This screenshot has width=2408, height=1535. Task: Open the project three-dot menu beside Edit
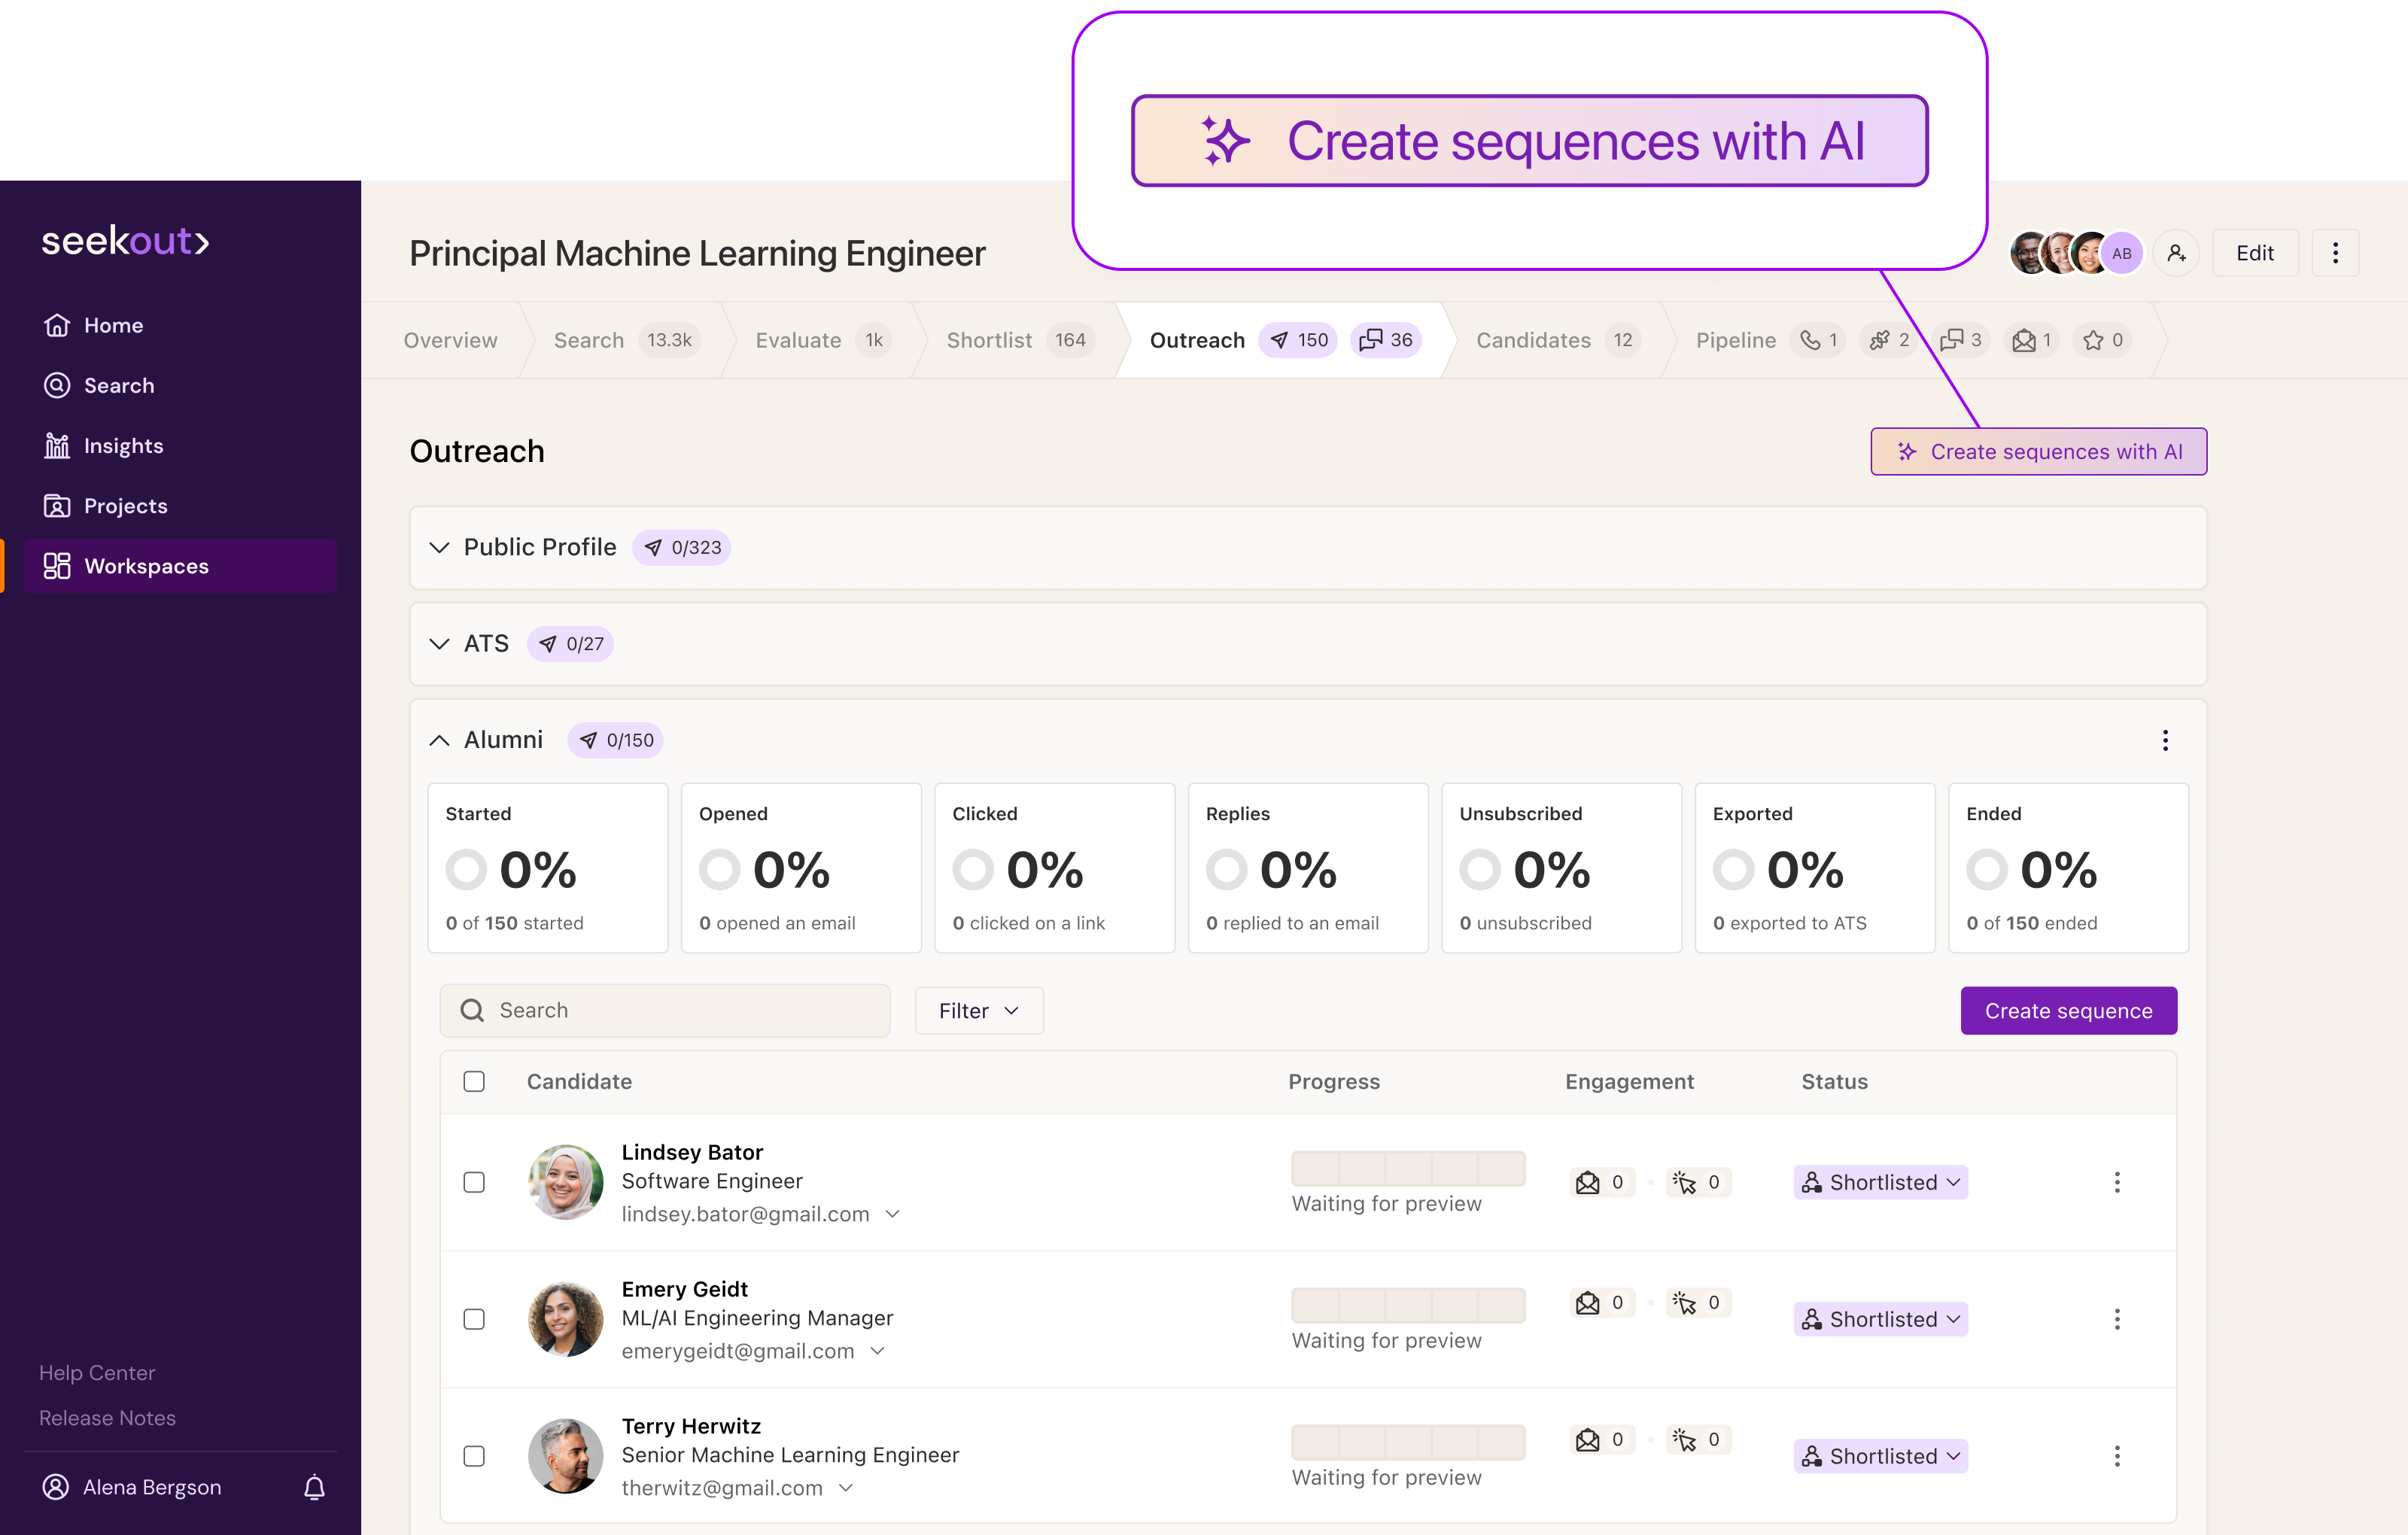(2335, 253)
